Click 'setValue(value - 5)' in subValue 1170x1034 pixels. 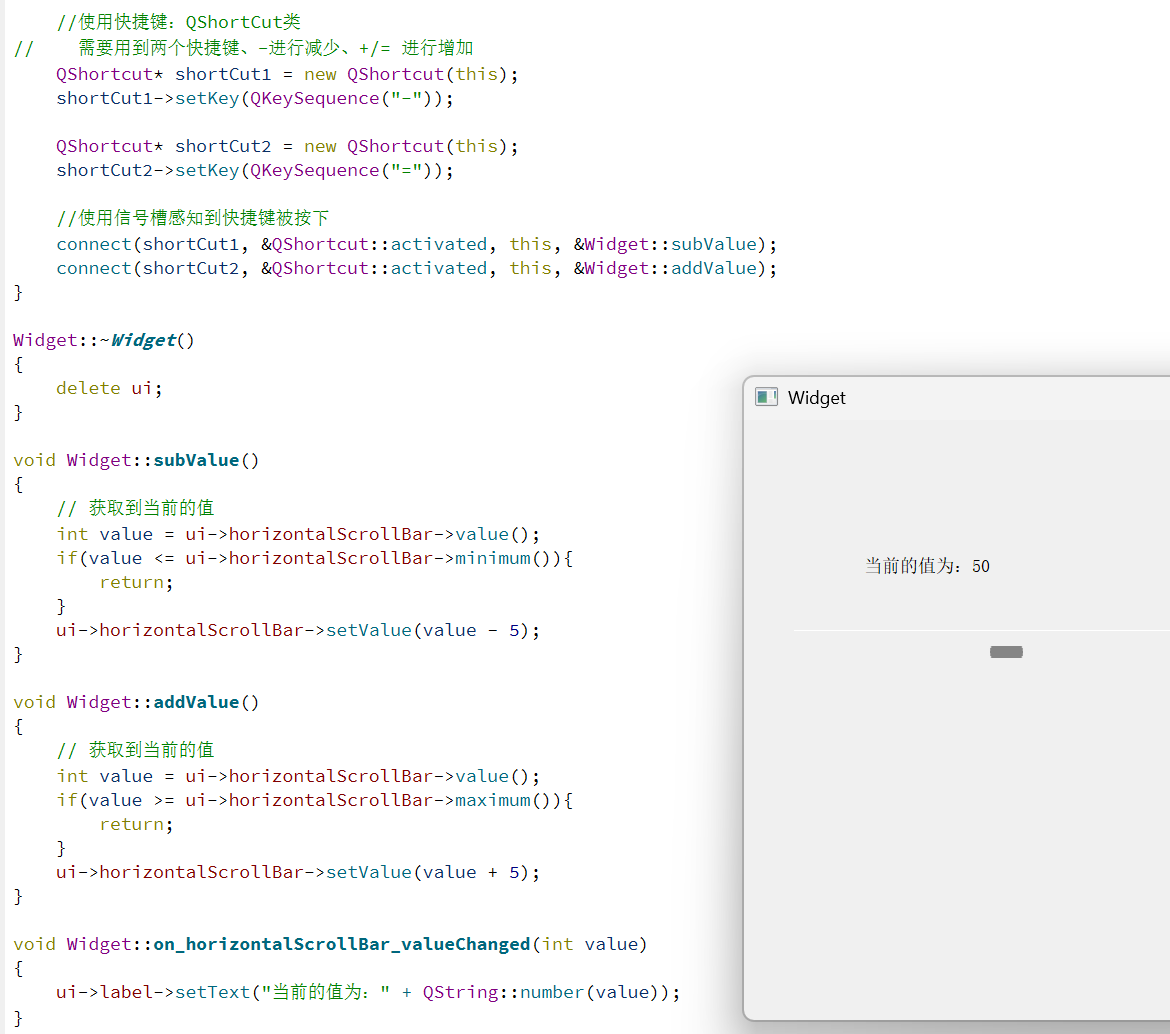(428, 630)
